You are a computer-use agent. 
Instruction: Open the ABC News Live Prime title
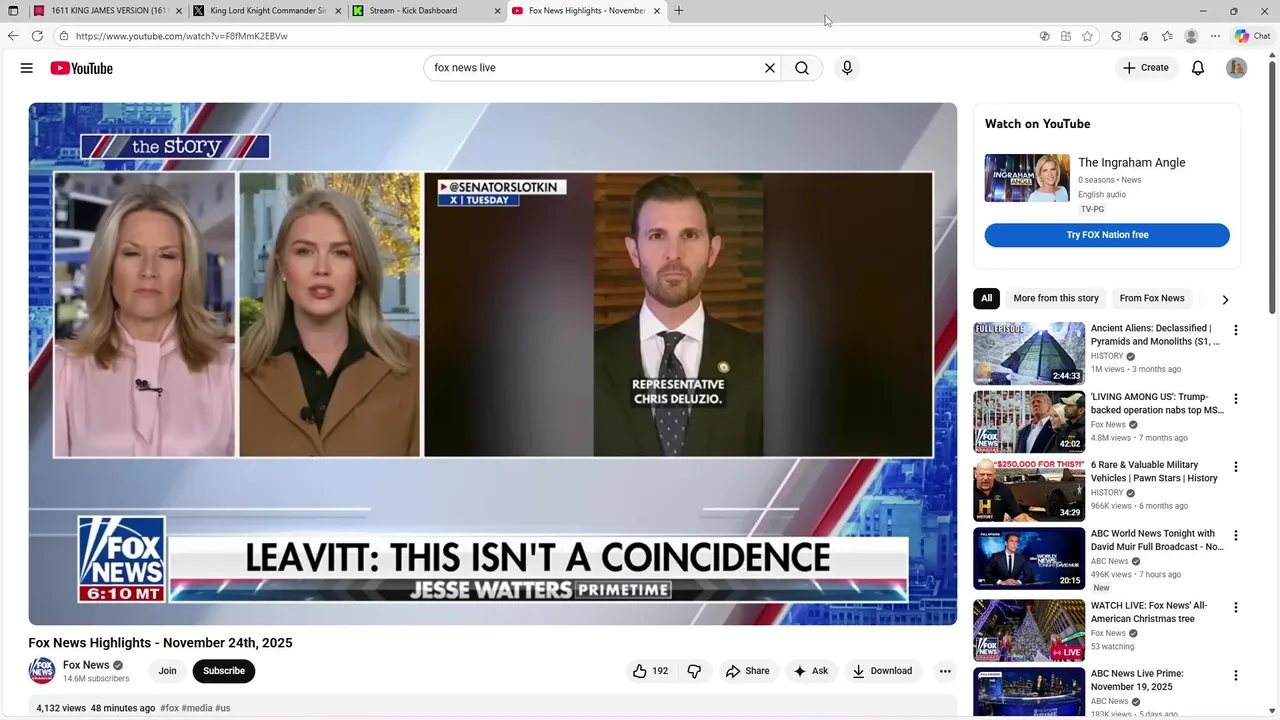(1137, 680)
